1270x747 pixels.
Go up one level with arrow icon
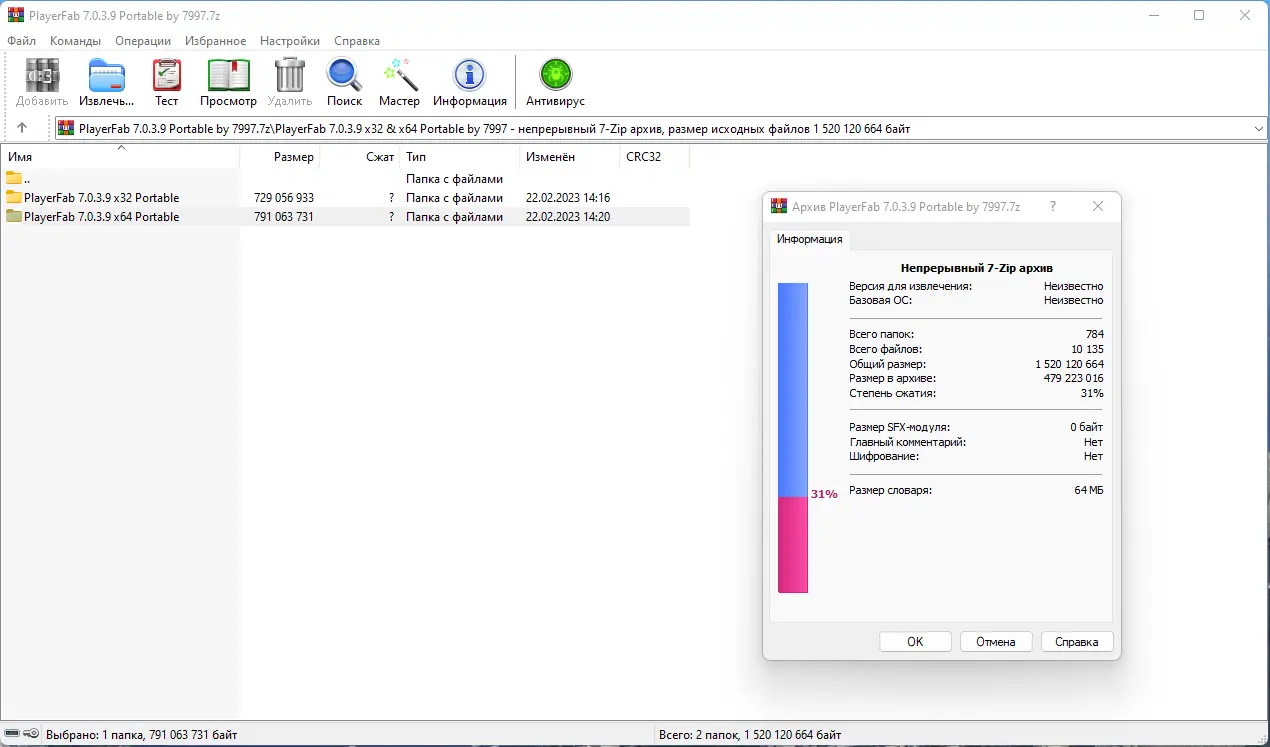(22, 128)
